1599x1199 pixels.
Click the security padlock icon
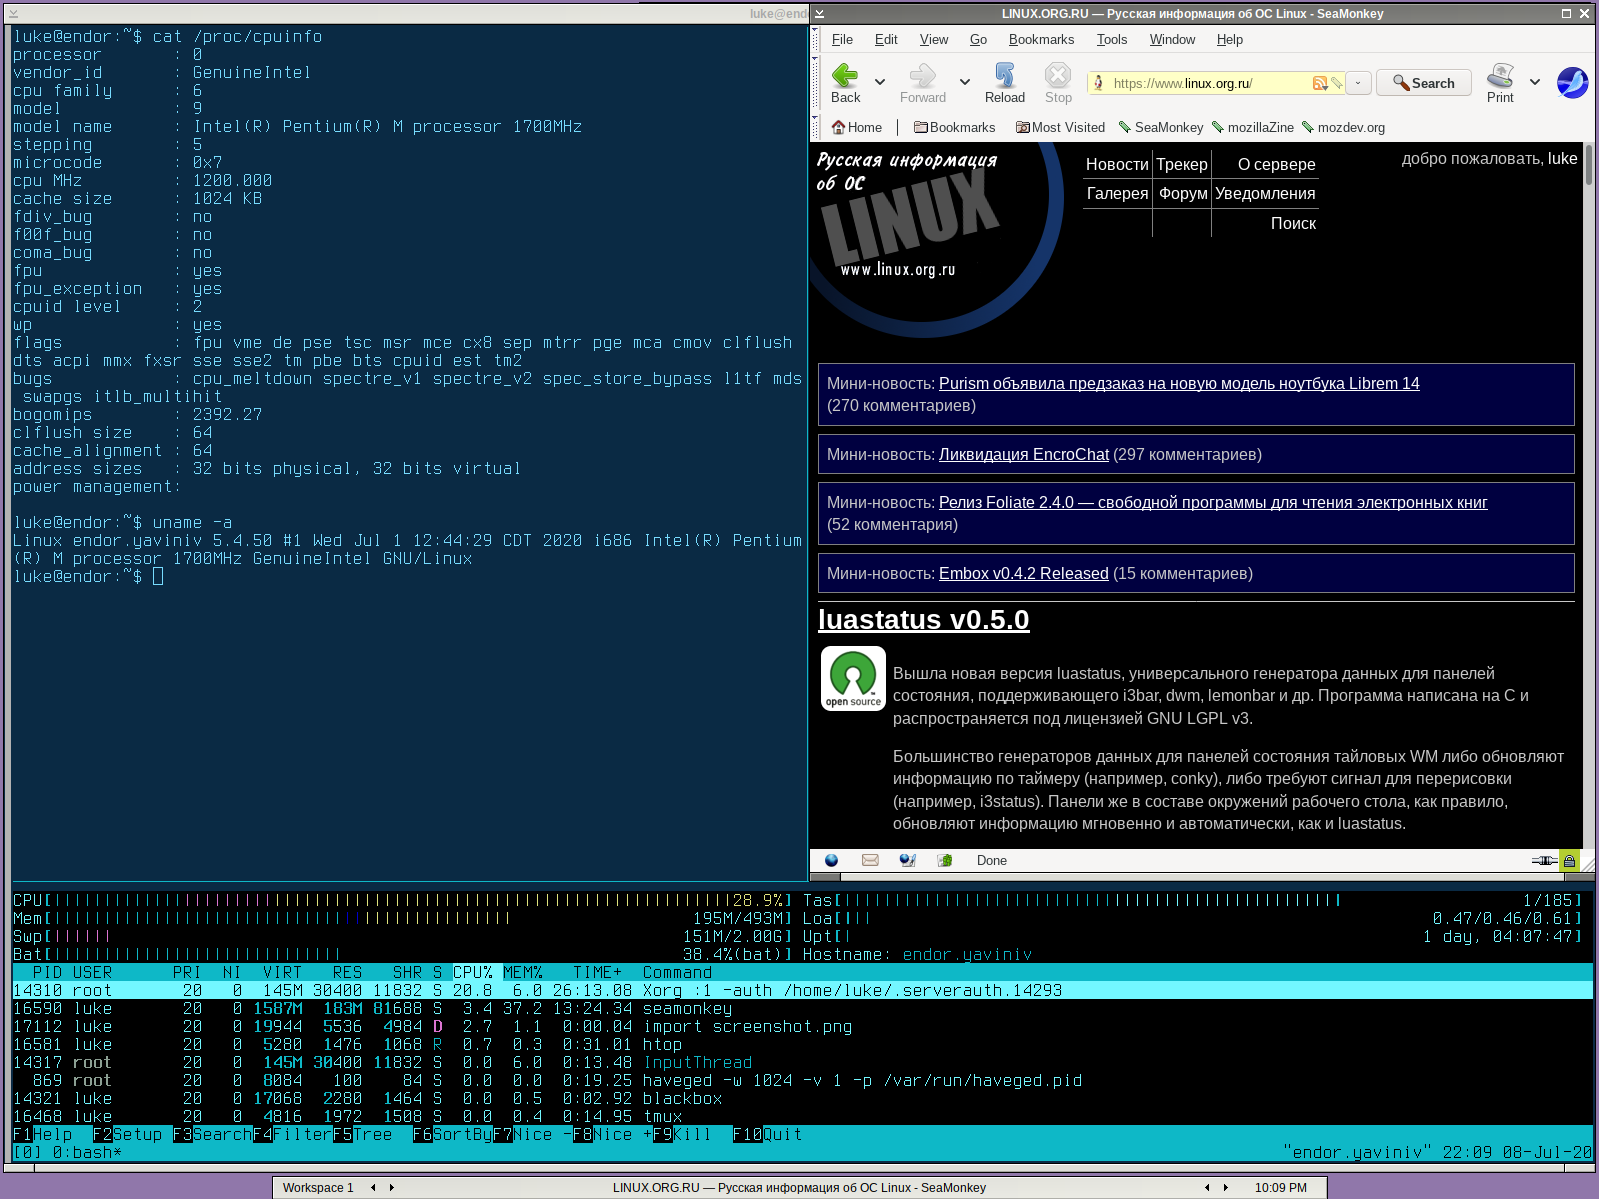pyautogui.click(x=1569, y=860)
